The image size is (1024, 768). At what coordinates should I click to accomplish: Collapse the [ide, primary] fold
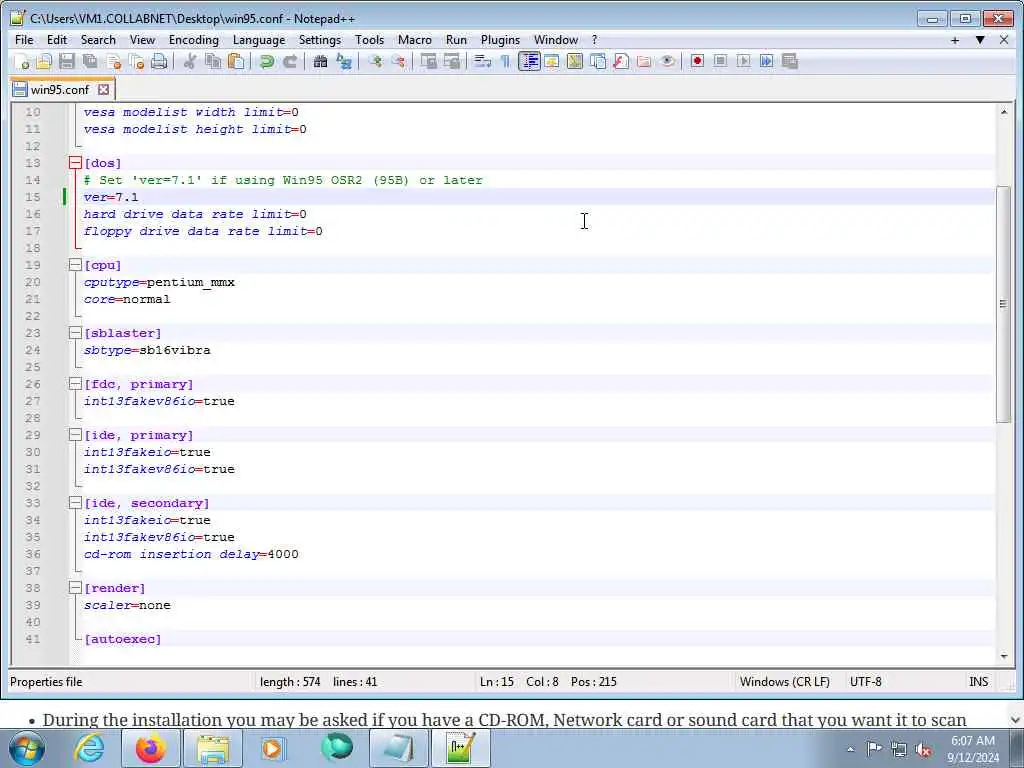(75, 435)
